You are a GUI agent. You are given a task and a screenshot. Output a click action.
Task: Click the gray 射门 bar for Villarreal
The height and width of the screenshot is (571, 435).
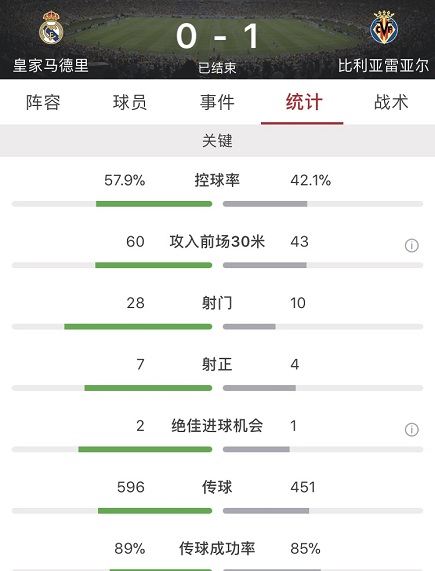pyautogui.click(x=249, y=327)
